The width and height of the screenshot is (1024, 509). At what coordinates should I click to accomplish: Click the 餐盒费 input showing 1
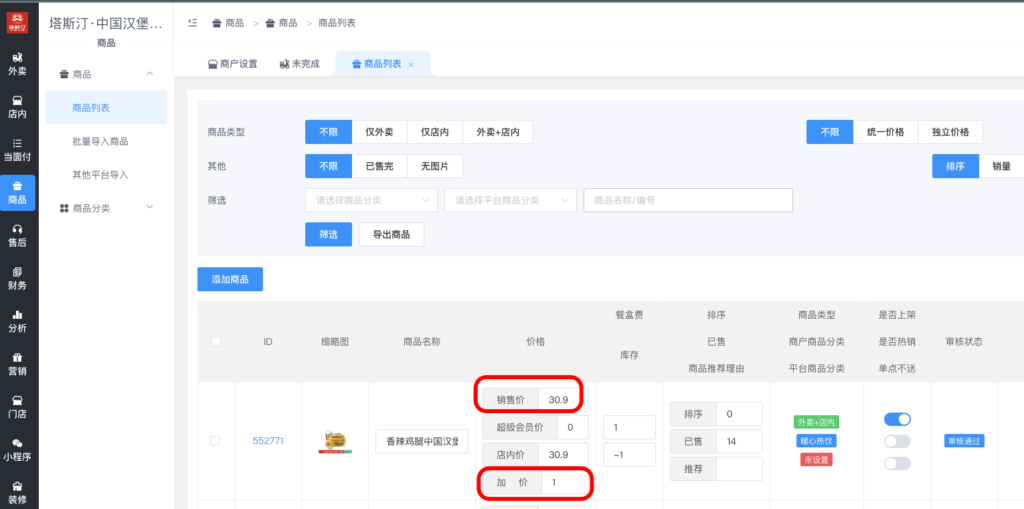coord(630,427)
